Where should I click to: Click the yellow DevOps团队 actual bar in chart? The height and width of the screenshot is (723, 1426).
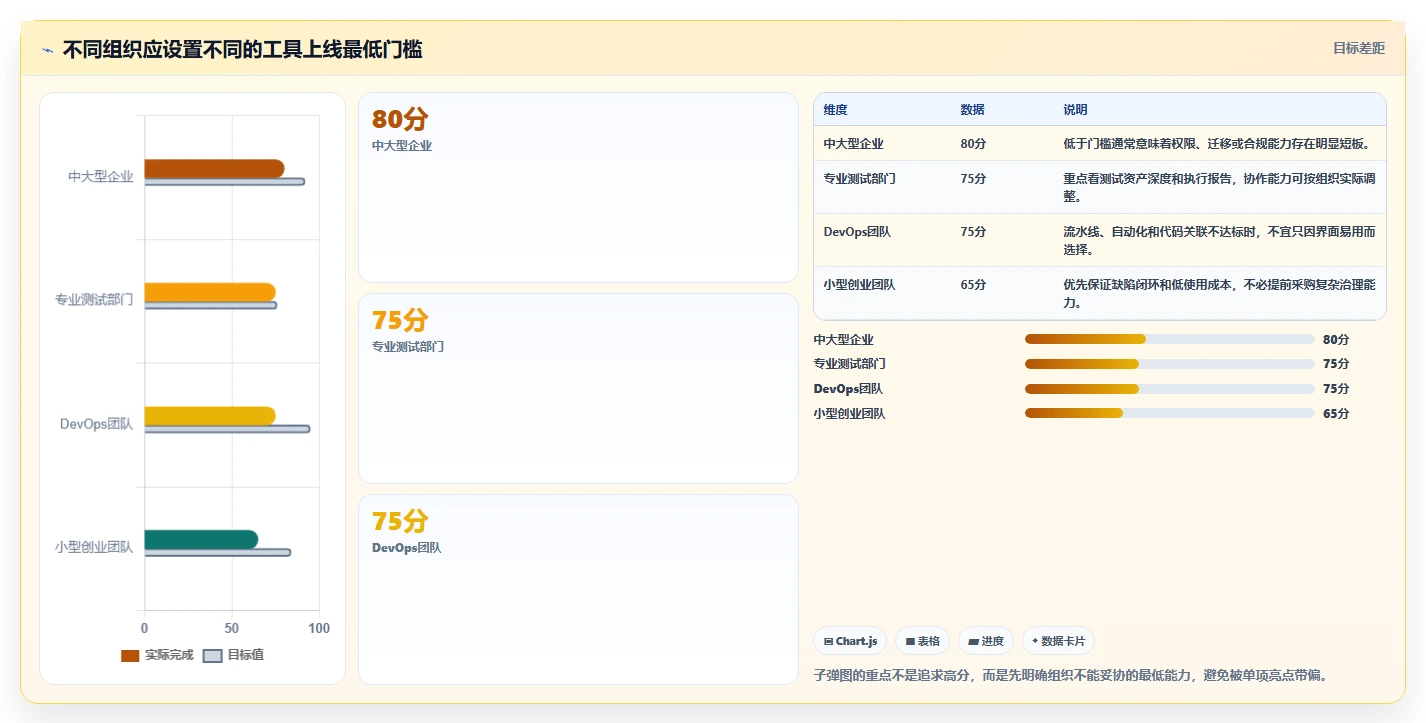click(210, 416)
